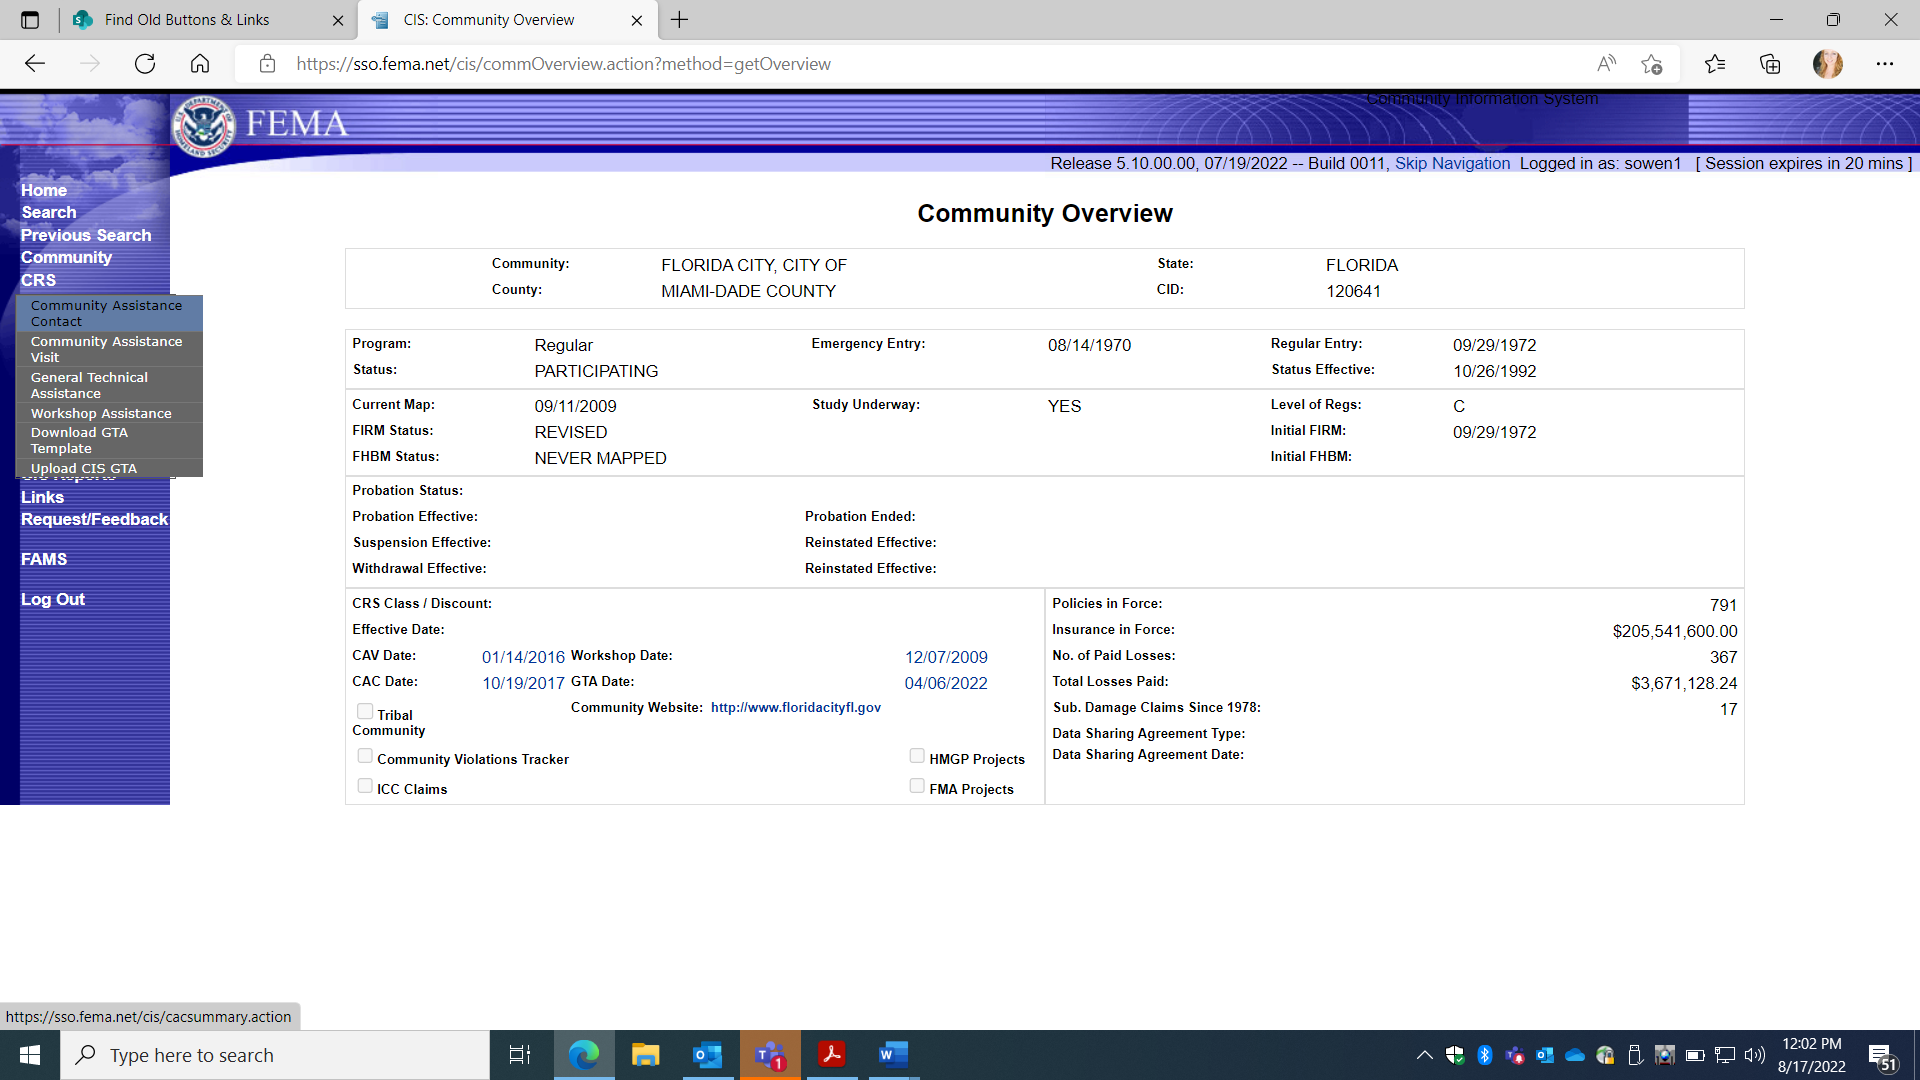Toggle the FMA Projects checkbox
Screen dimensions: 1920x1080
pos(917,786)
